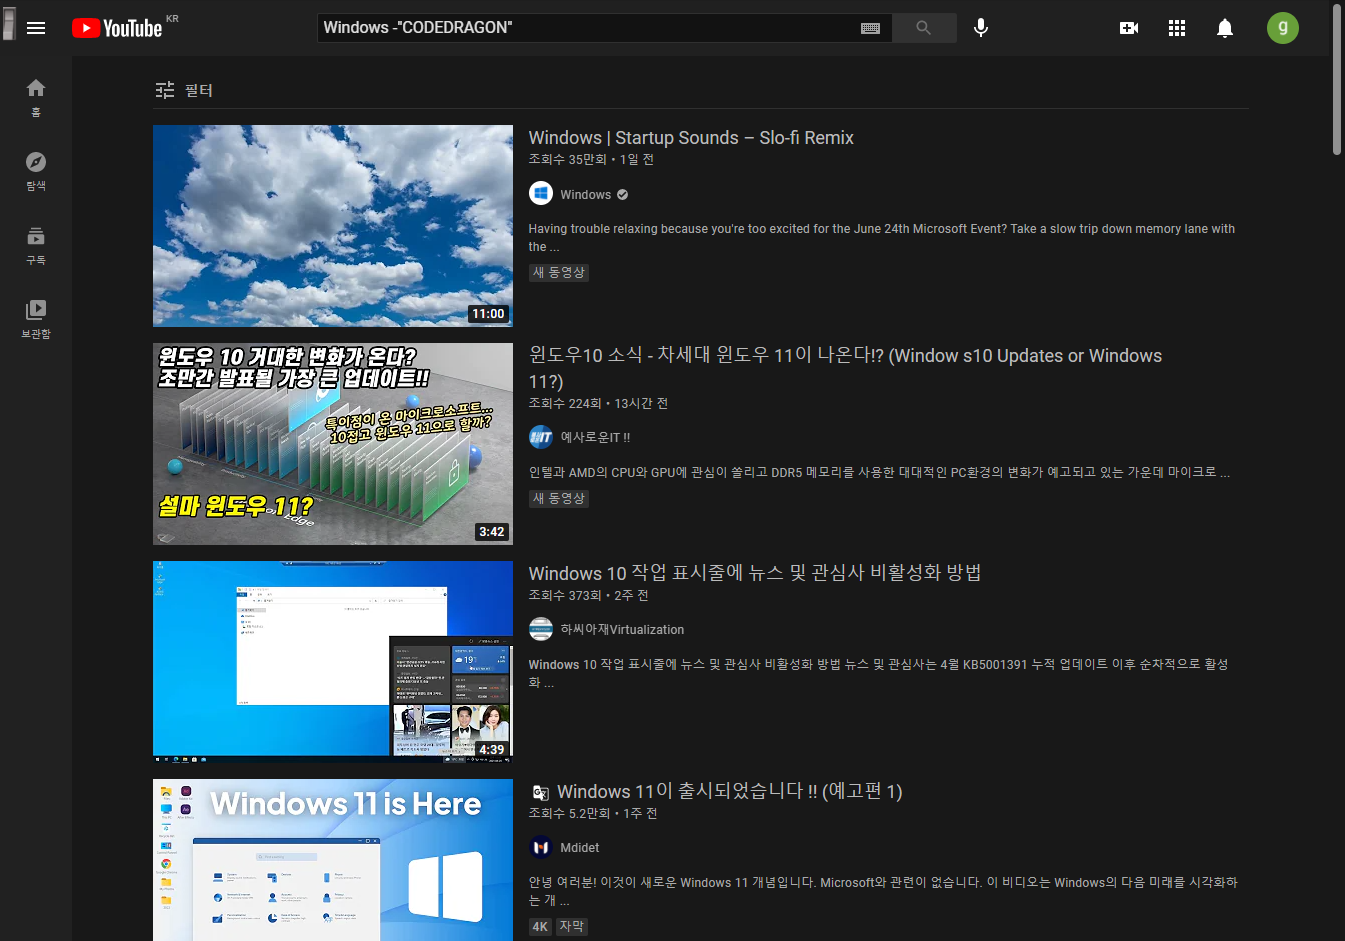Click the 조회수 35만회 • 1일 전 text
The image size is (1345, 941).
tap(591, 160)
